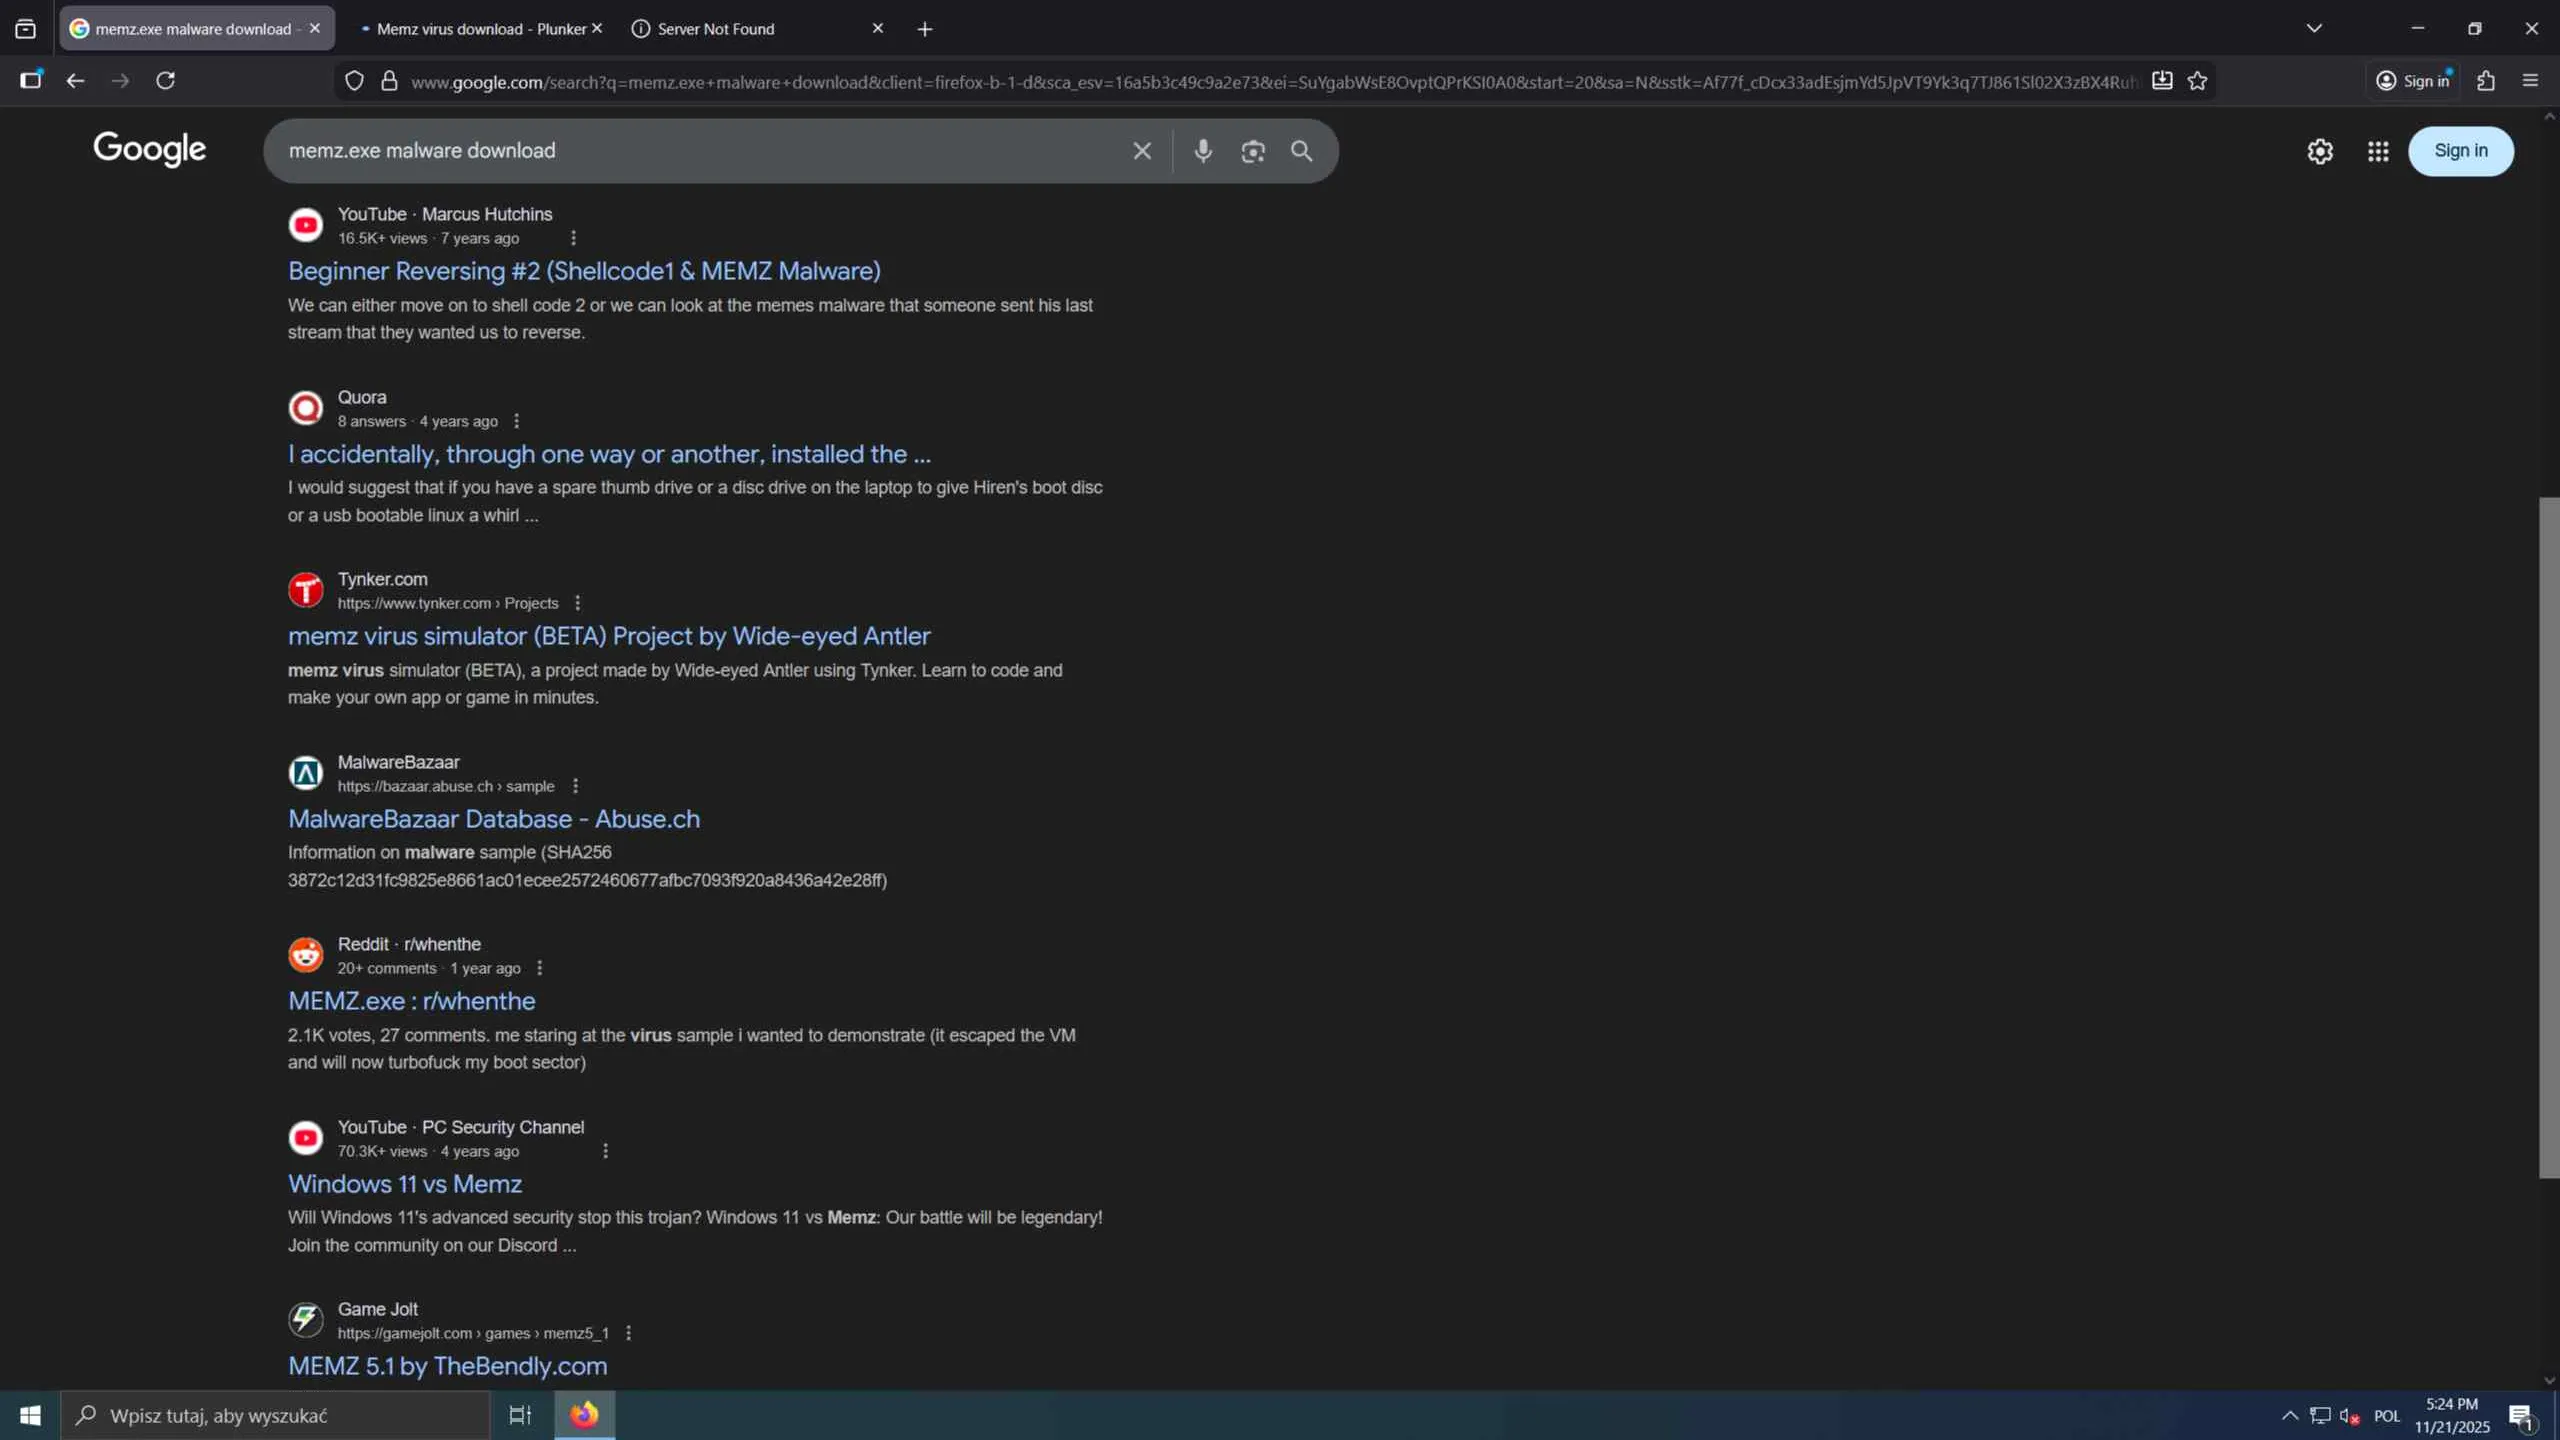Open Google Lens image search icon
The height and width of the screenshot is (1440, 2560).
1253,151
